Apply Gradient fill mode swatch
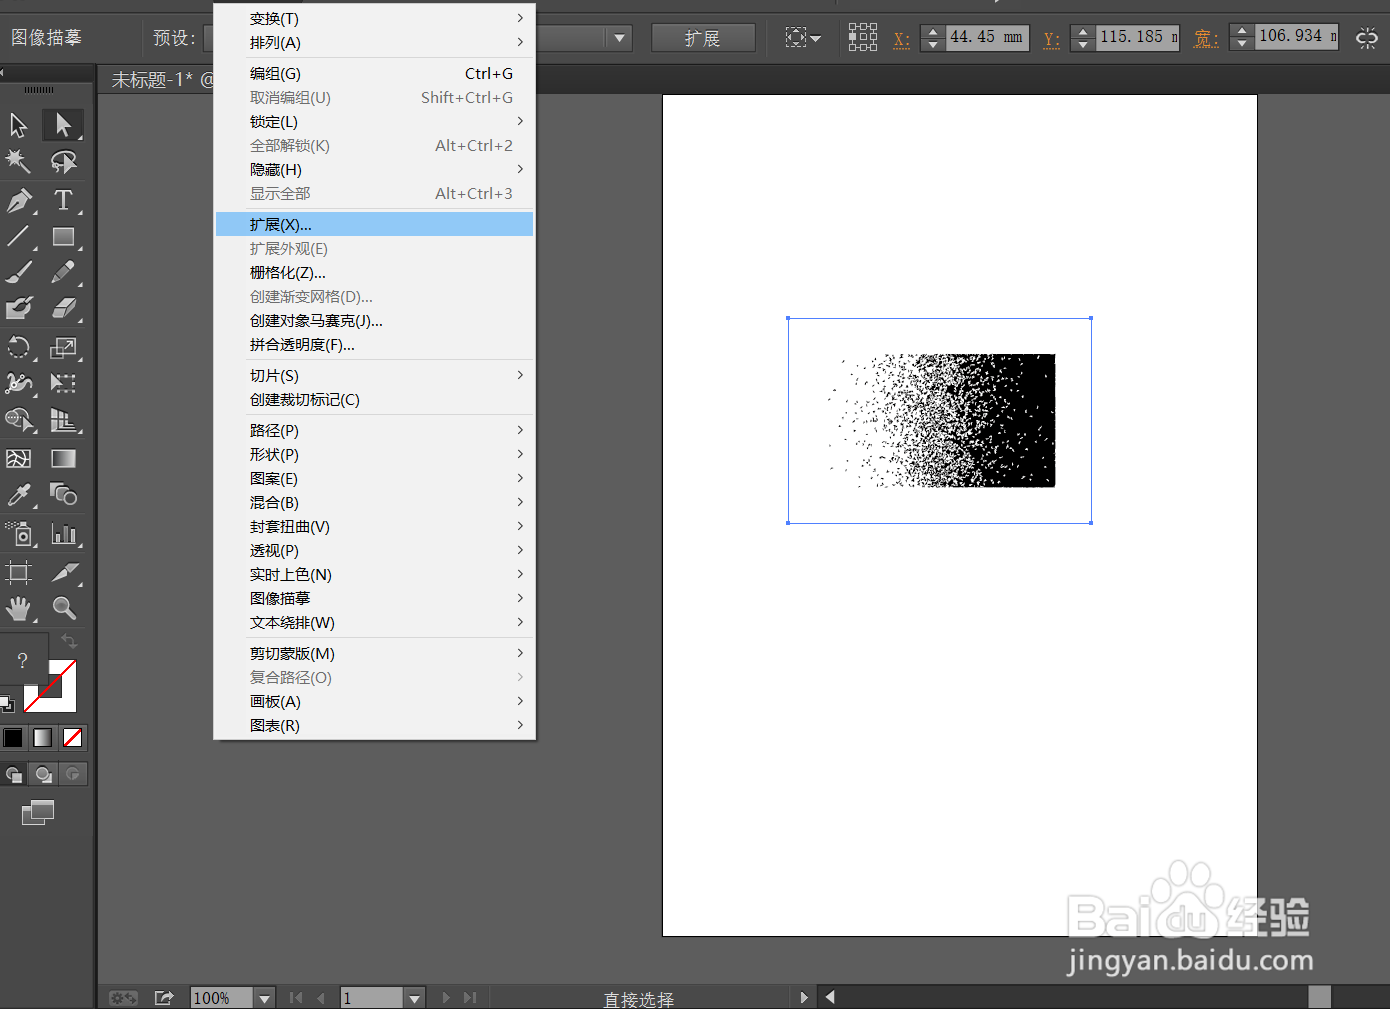The image size is (1390, 1009). pos(43,738)
